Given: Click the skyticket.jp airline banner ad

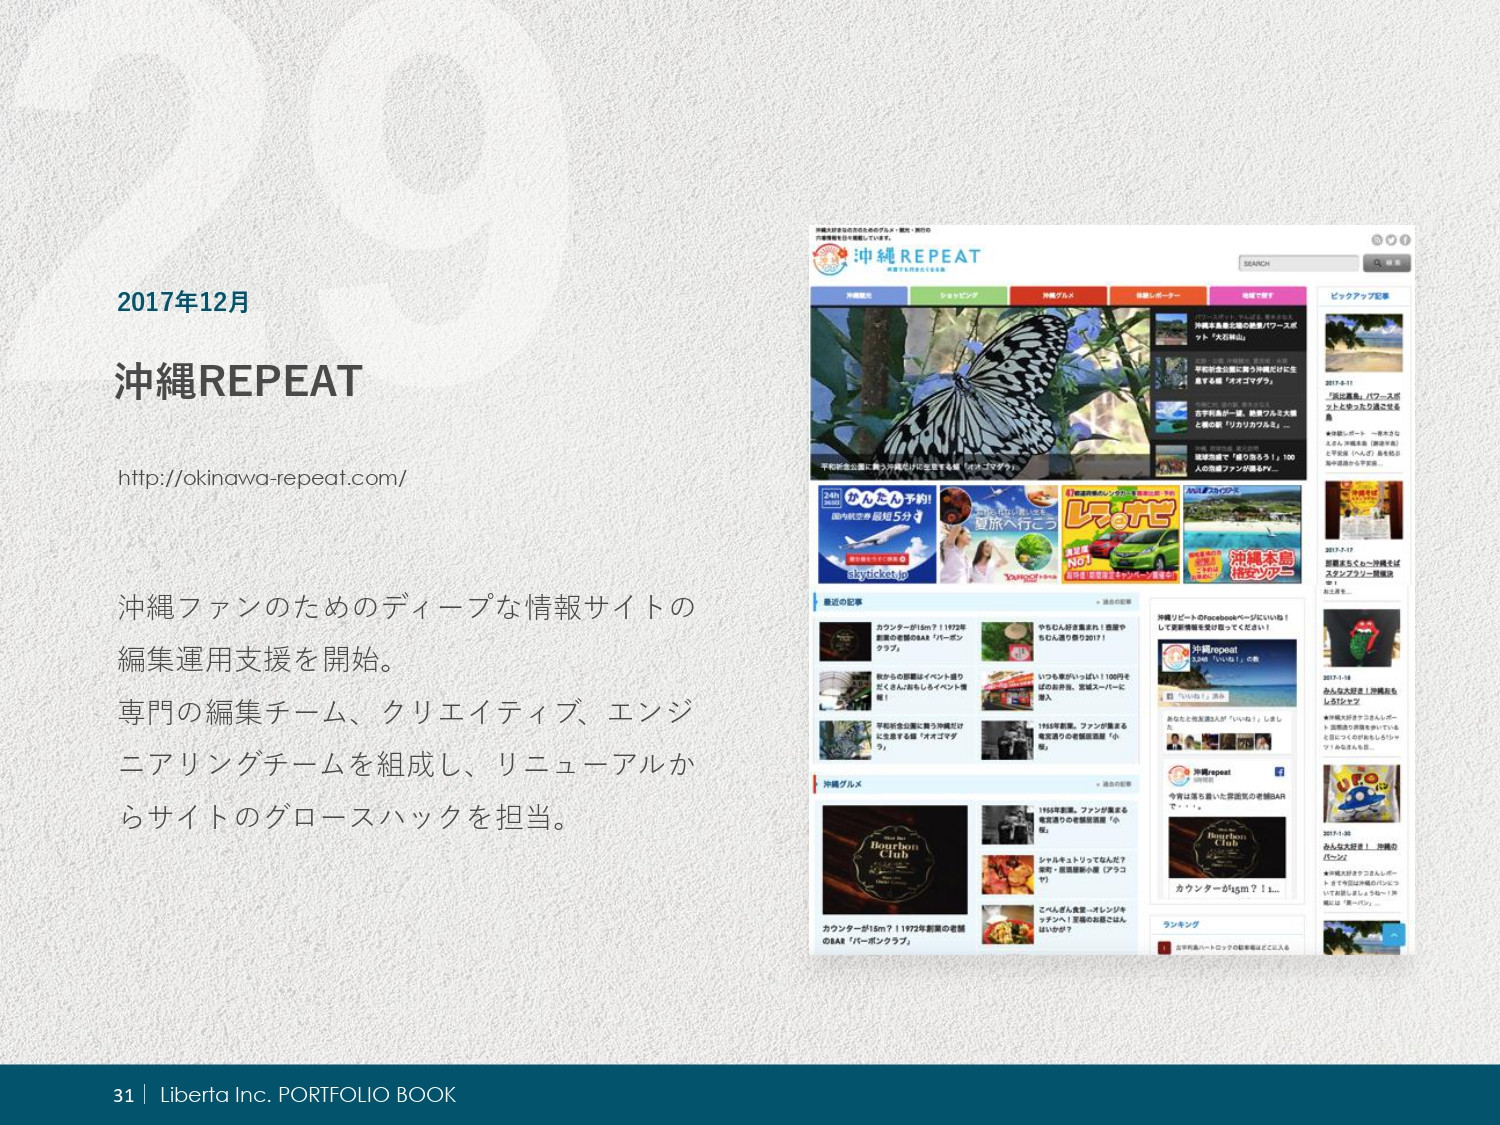Looking at the screenshot, I should (877, 534).
